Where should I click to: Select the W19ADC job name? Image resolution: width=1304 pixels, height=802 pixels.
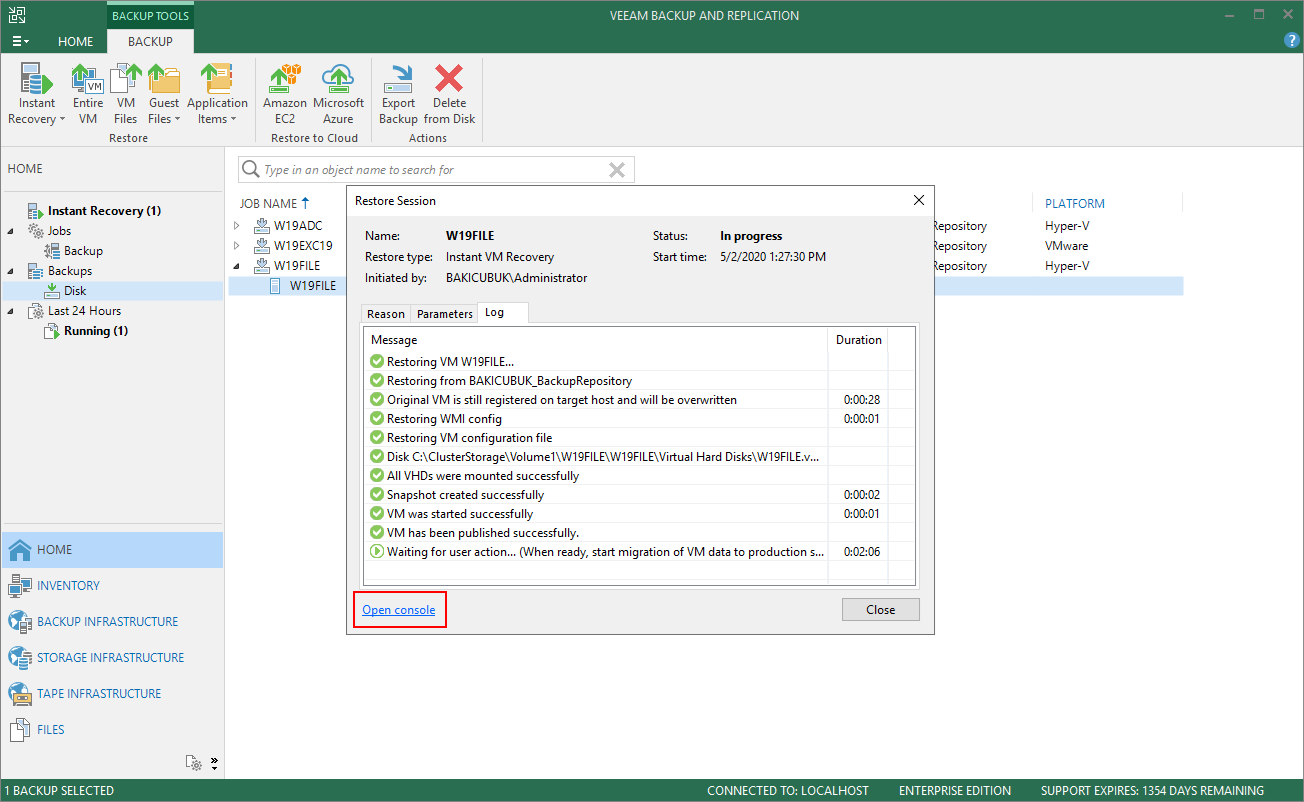pos(298,226)
